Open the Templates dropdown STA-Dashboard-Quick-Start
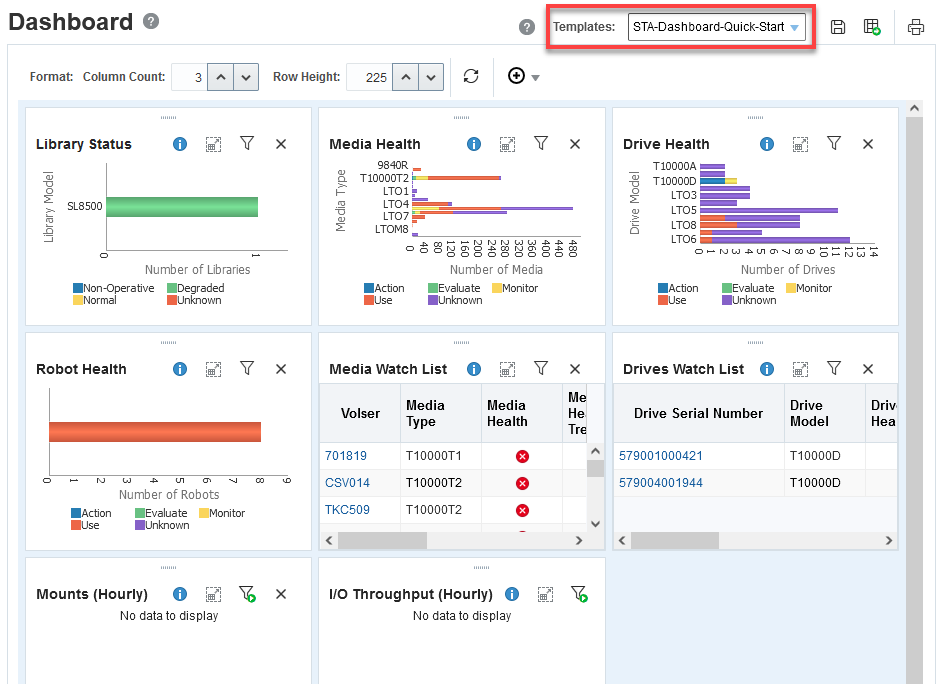942x684 pixels. click(717, 27)
